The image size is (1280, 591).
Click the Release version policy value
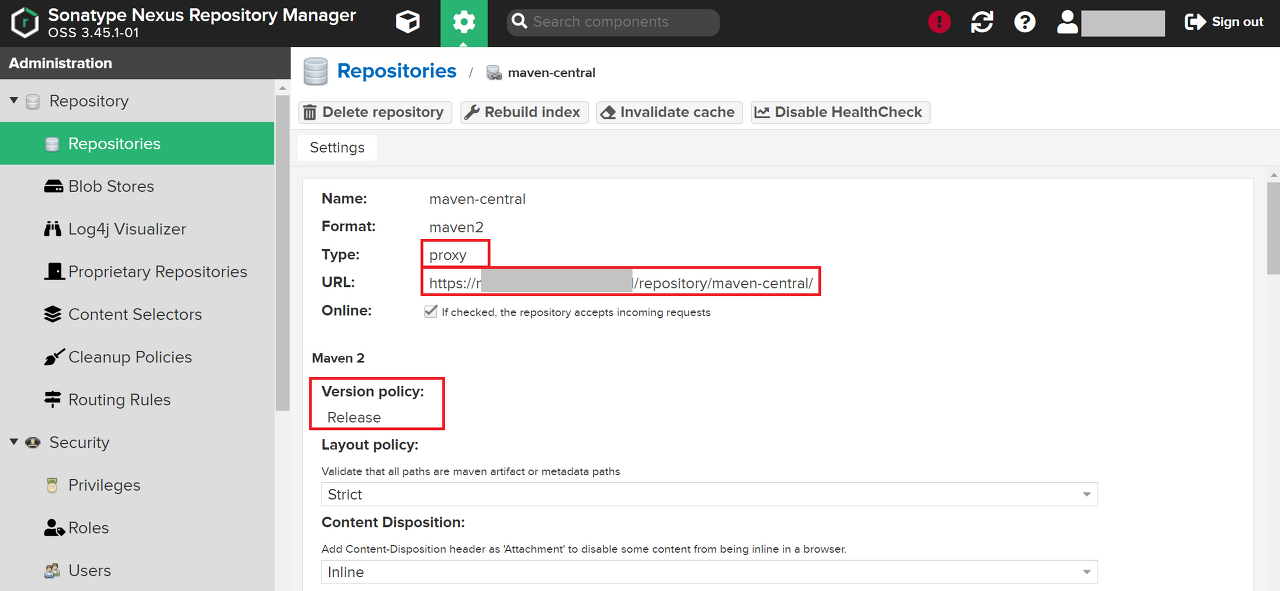[x=354, y=417]
